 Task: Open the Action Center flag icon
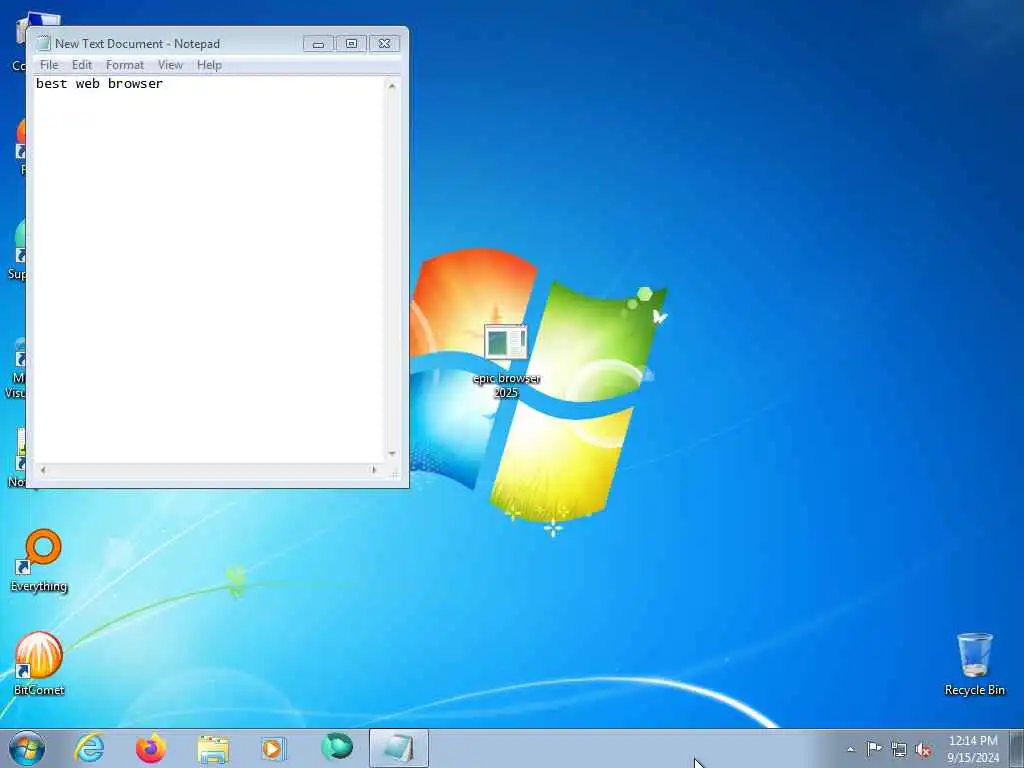click(x=874, y=749)
